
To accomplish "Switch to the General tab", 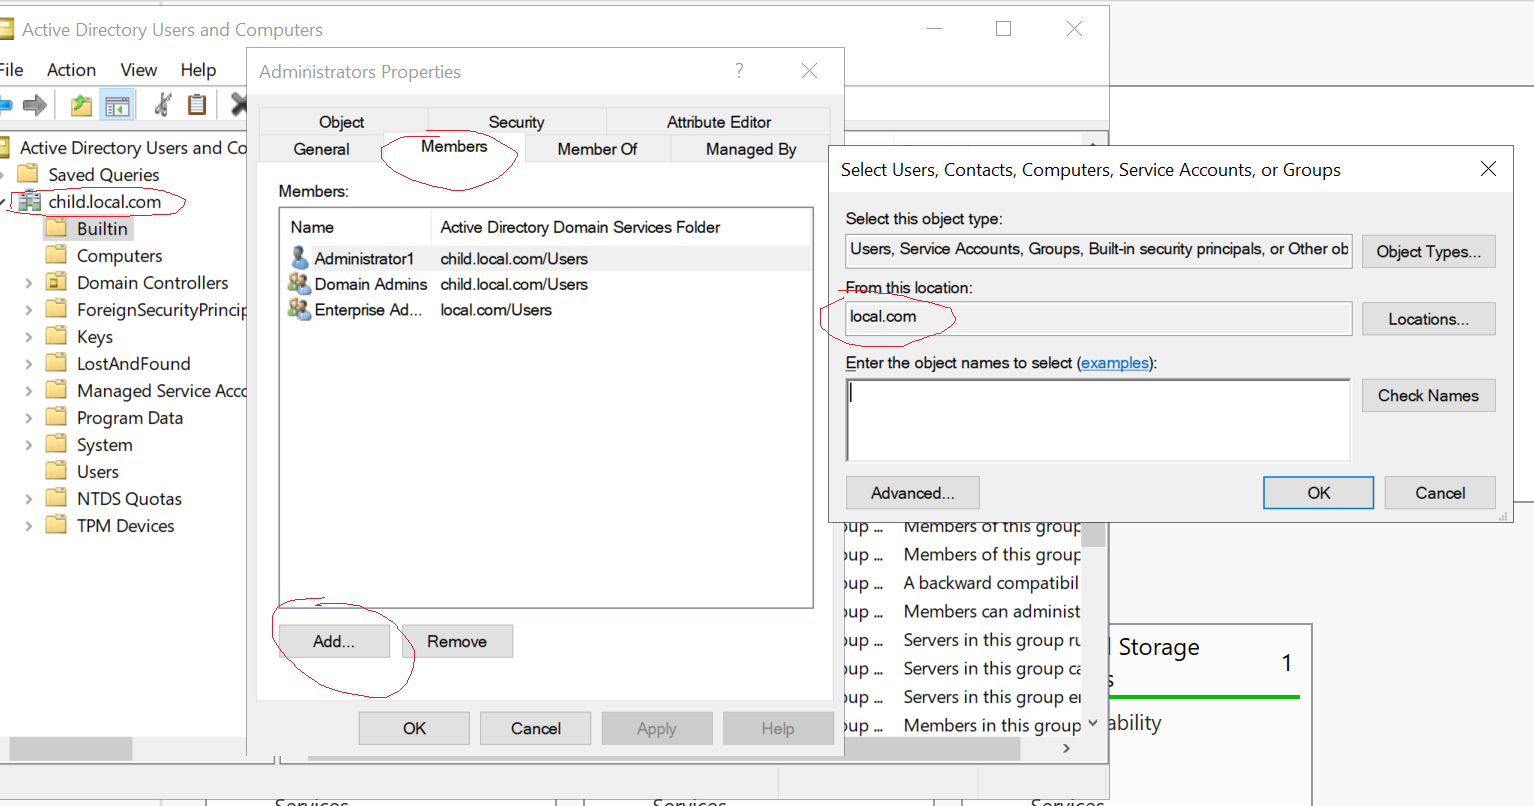I will [x=321, y=149].
